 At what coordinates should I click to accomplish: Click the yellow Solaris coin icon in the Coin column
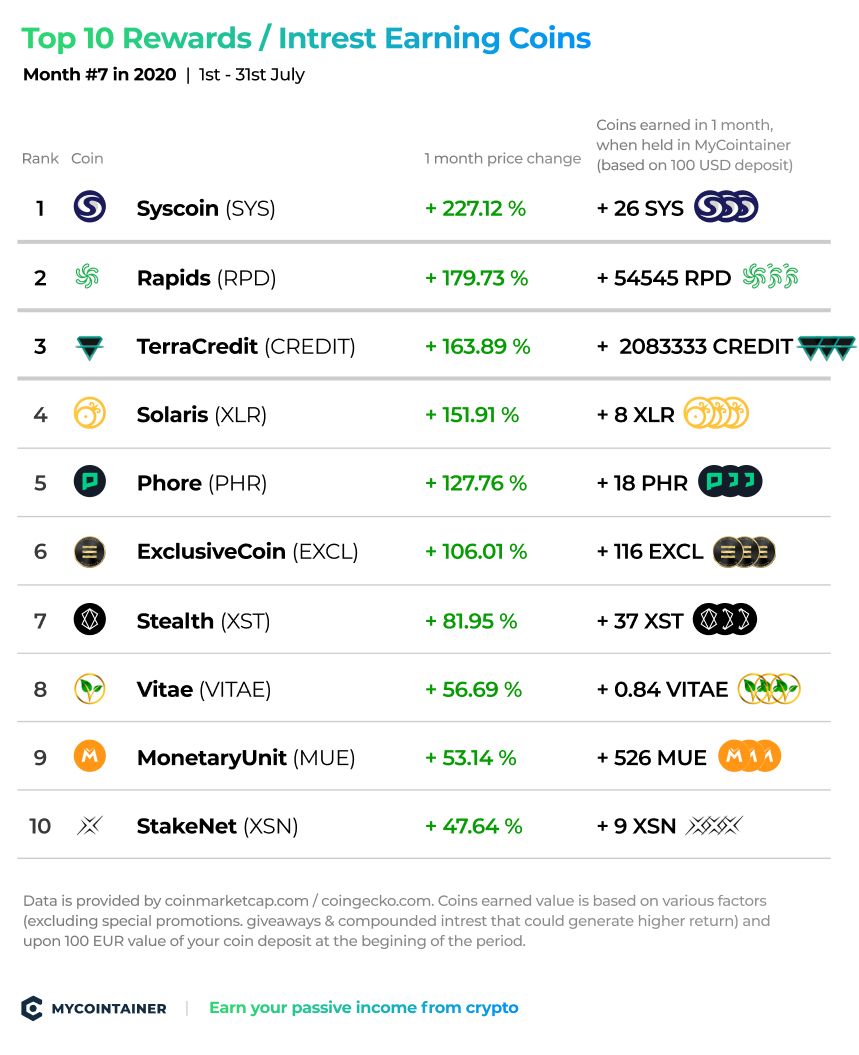tap(89, 413)
